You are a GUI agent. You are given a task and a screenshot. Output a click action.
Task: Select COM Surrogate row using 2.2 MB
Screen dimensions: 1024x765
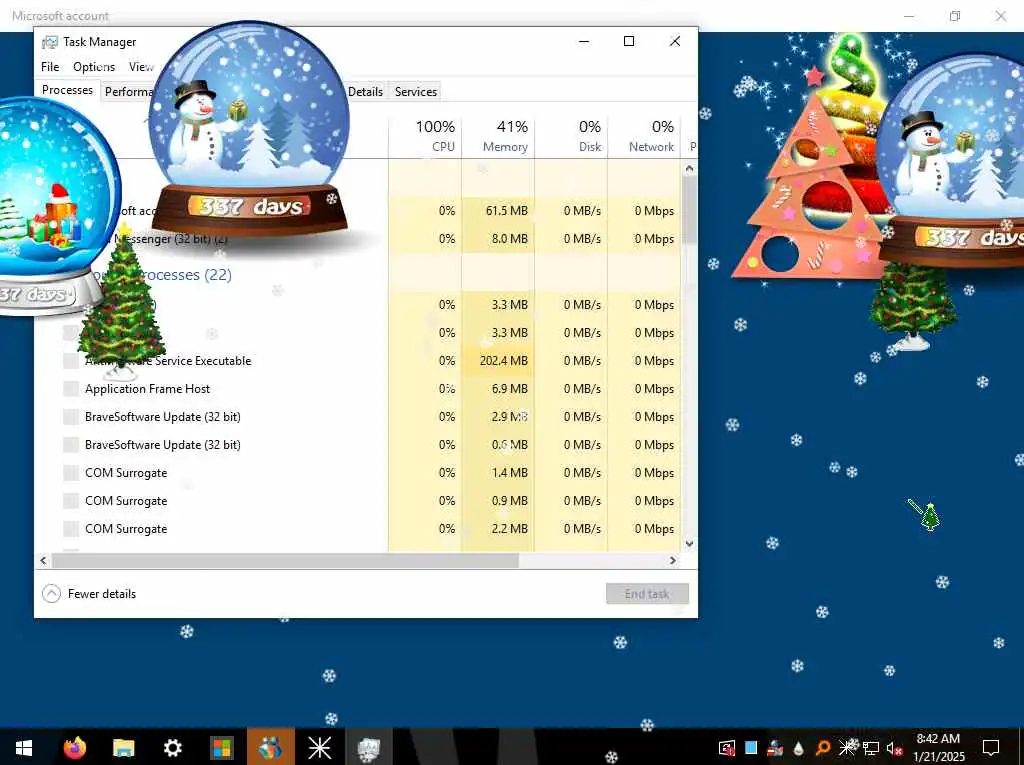tap(358, 529)
